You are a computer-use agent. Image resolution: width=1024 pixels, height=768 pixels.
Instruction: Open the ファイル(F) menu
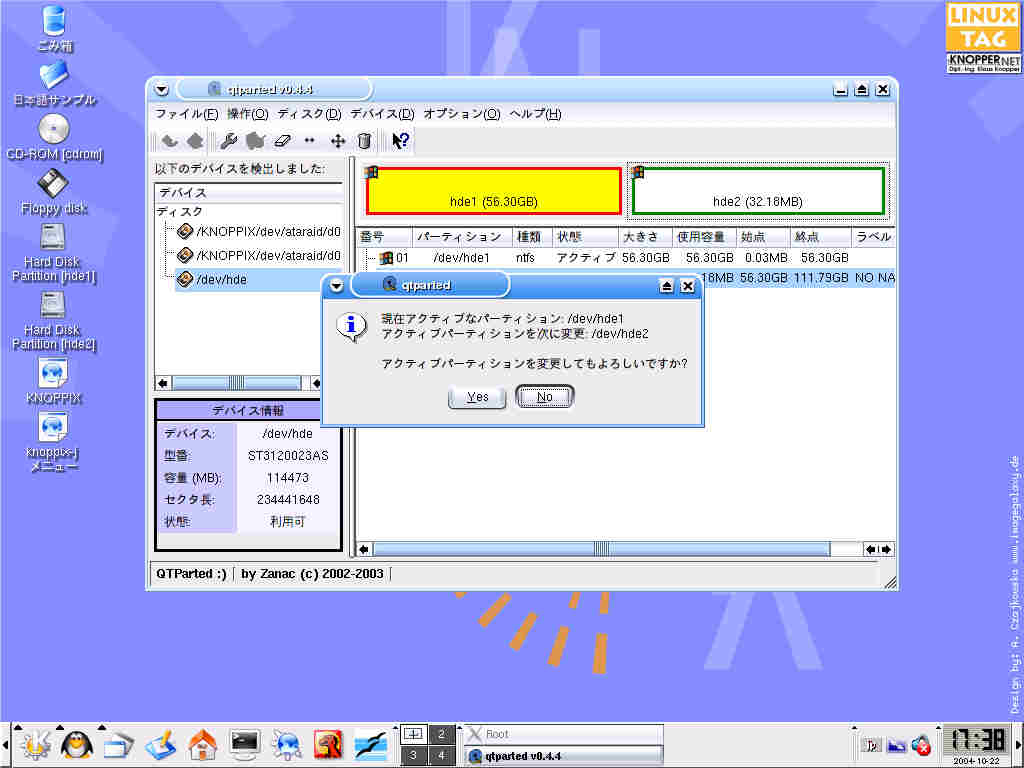[186, 114]
